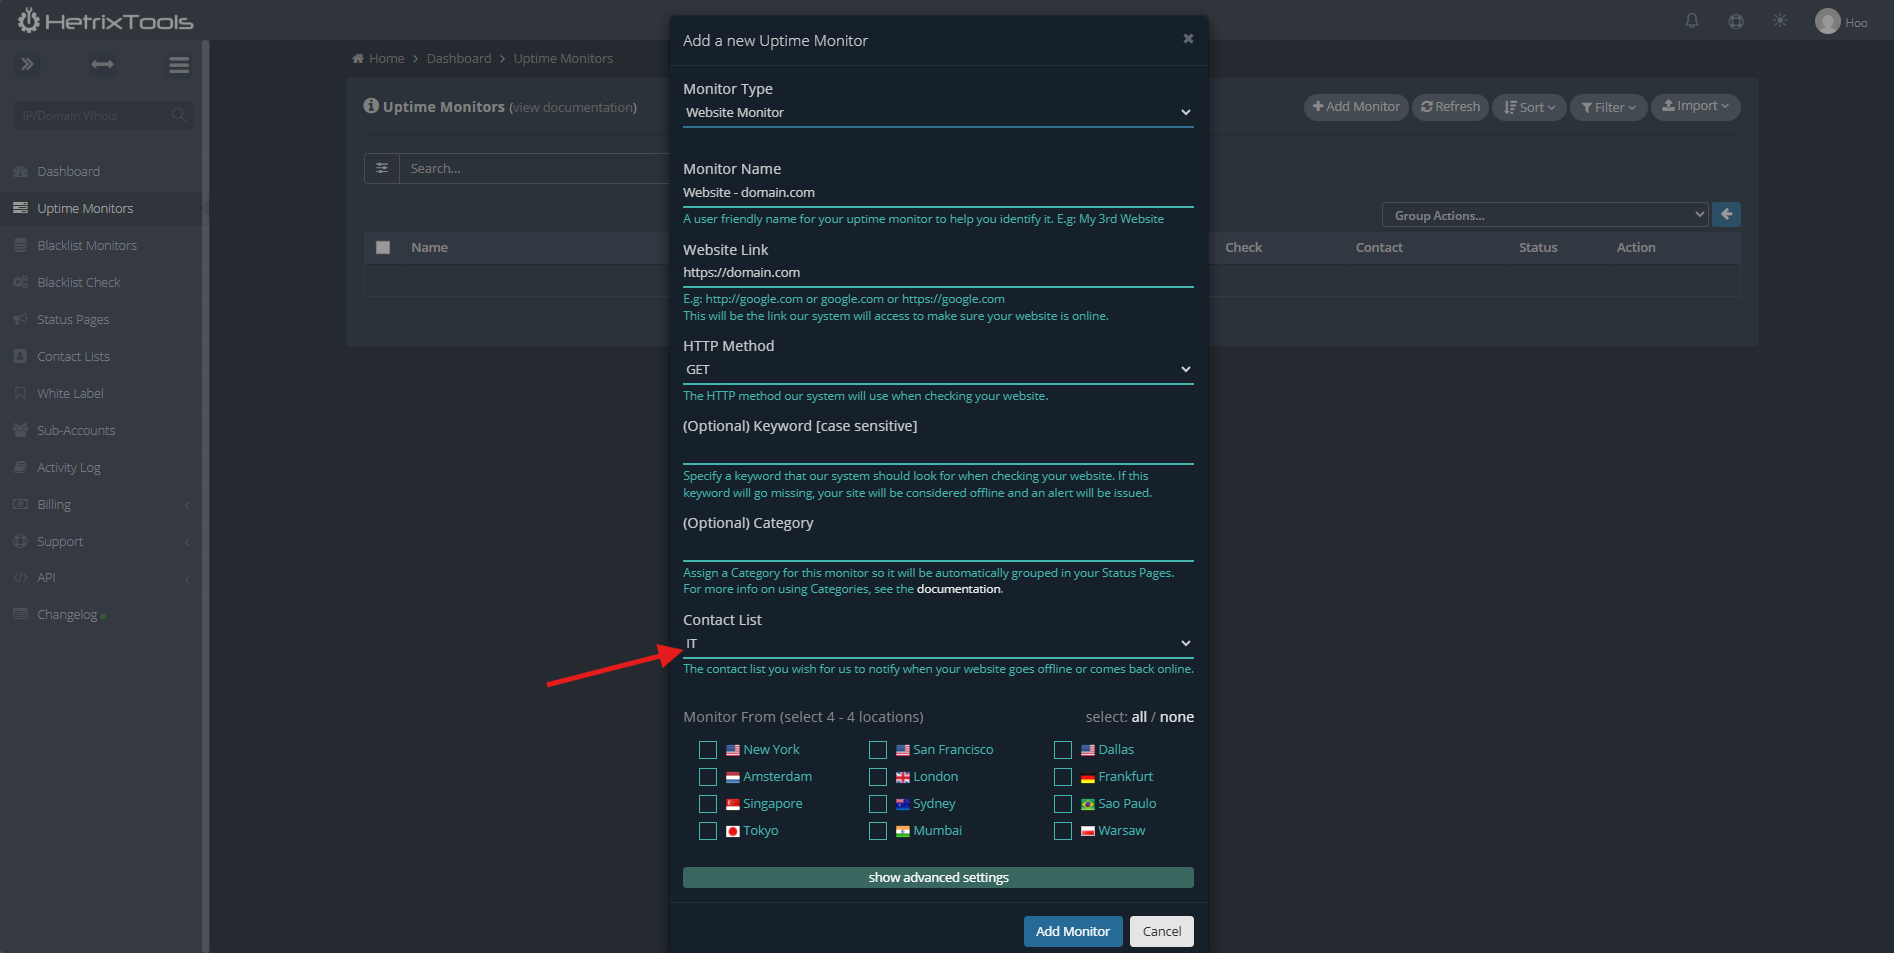Click the horizontal resize arrows icon
This screenshot has width=1894, height=953.
click(102, 65)
